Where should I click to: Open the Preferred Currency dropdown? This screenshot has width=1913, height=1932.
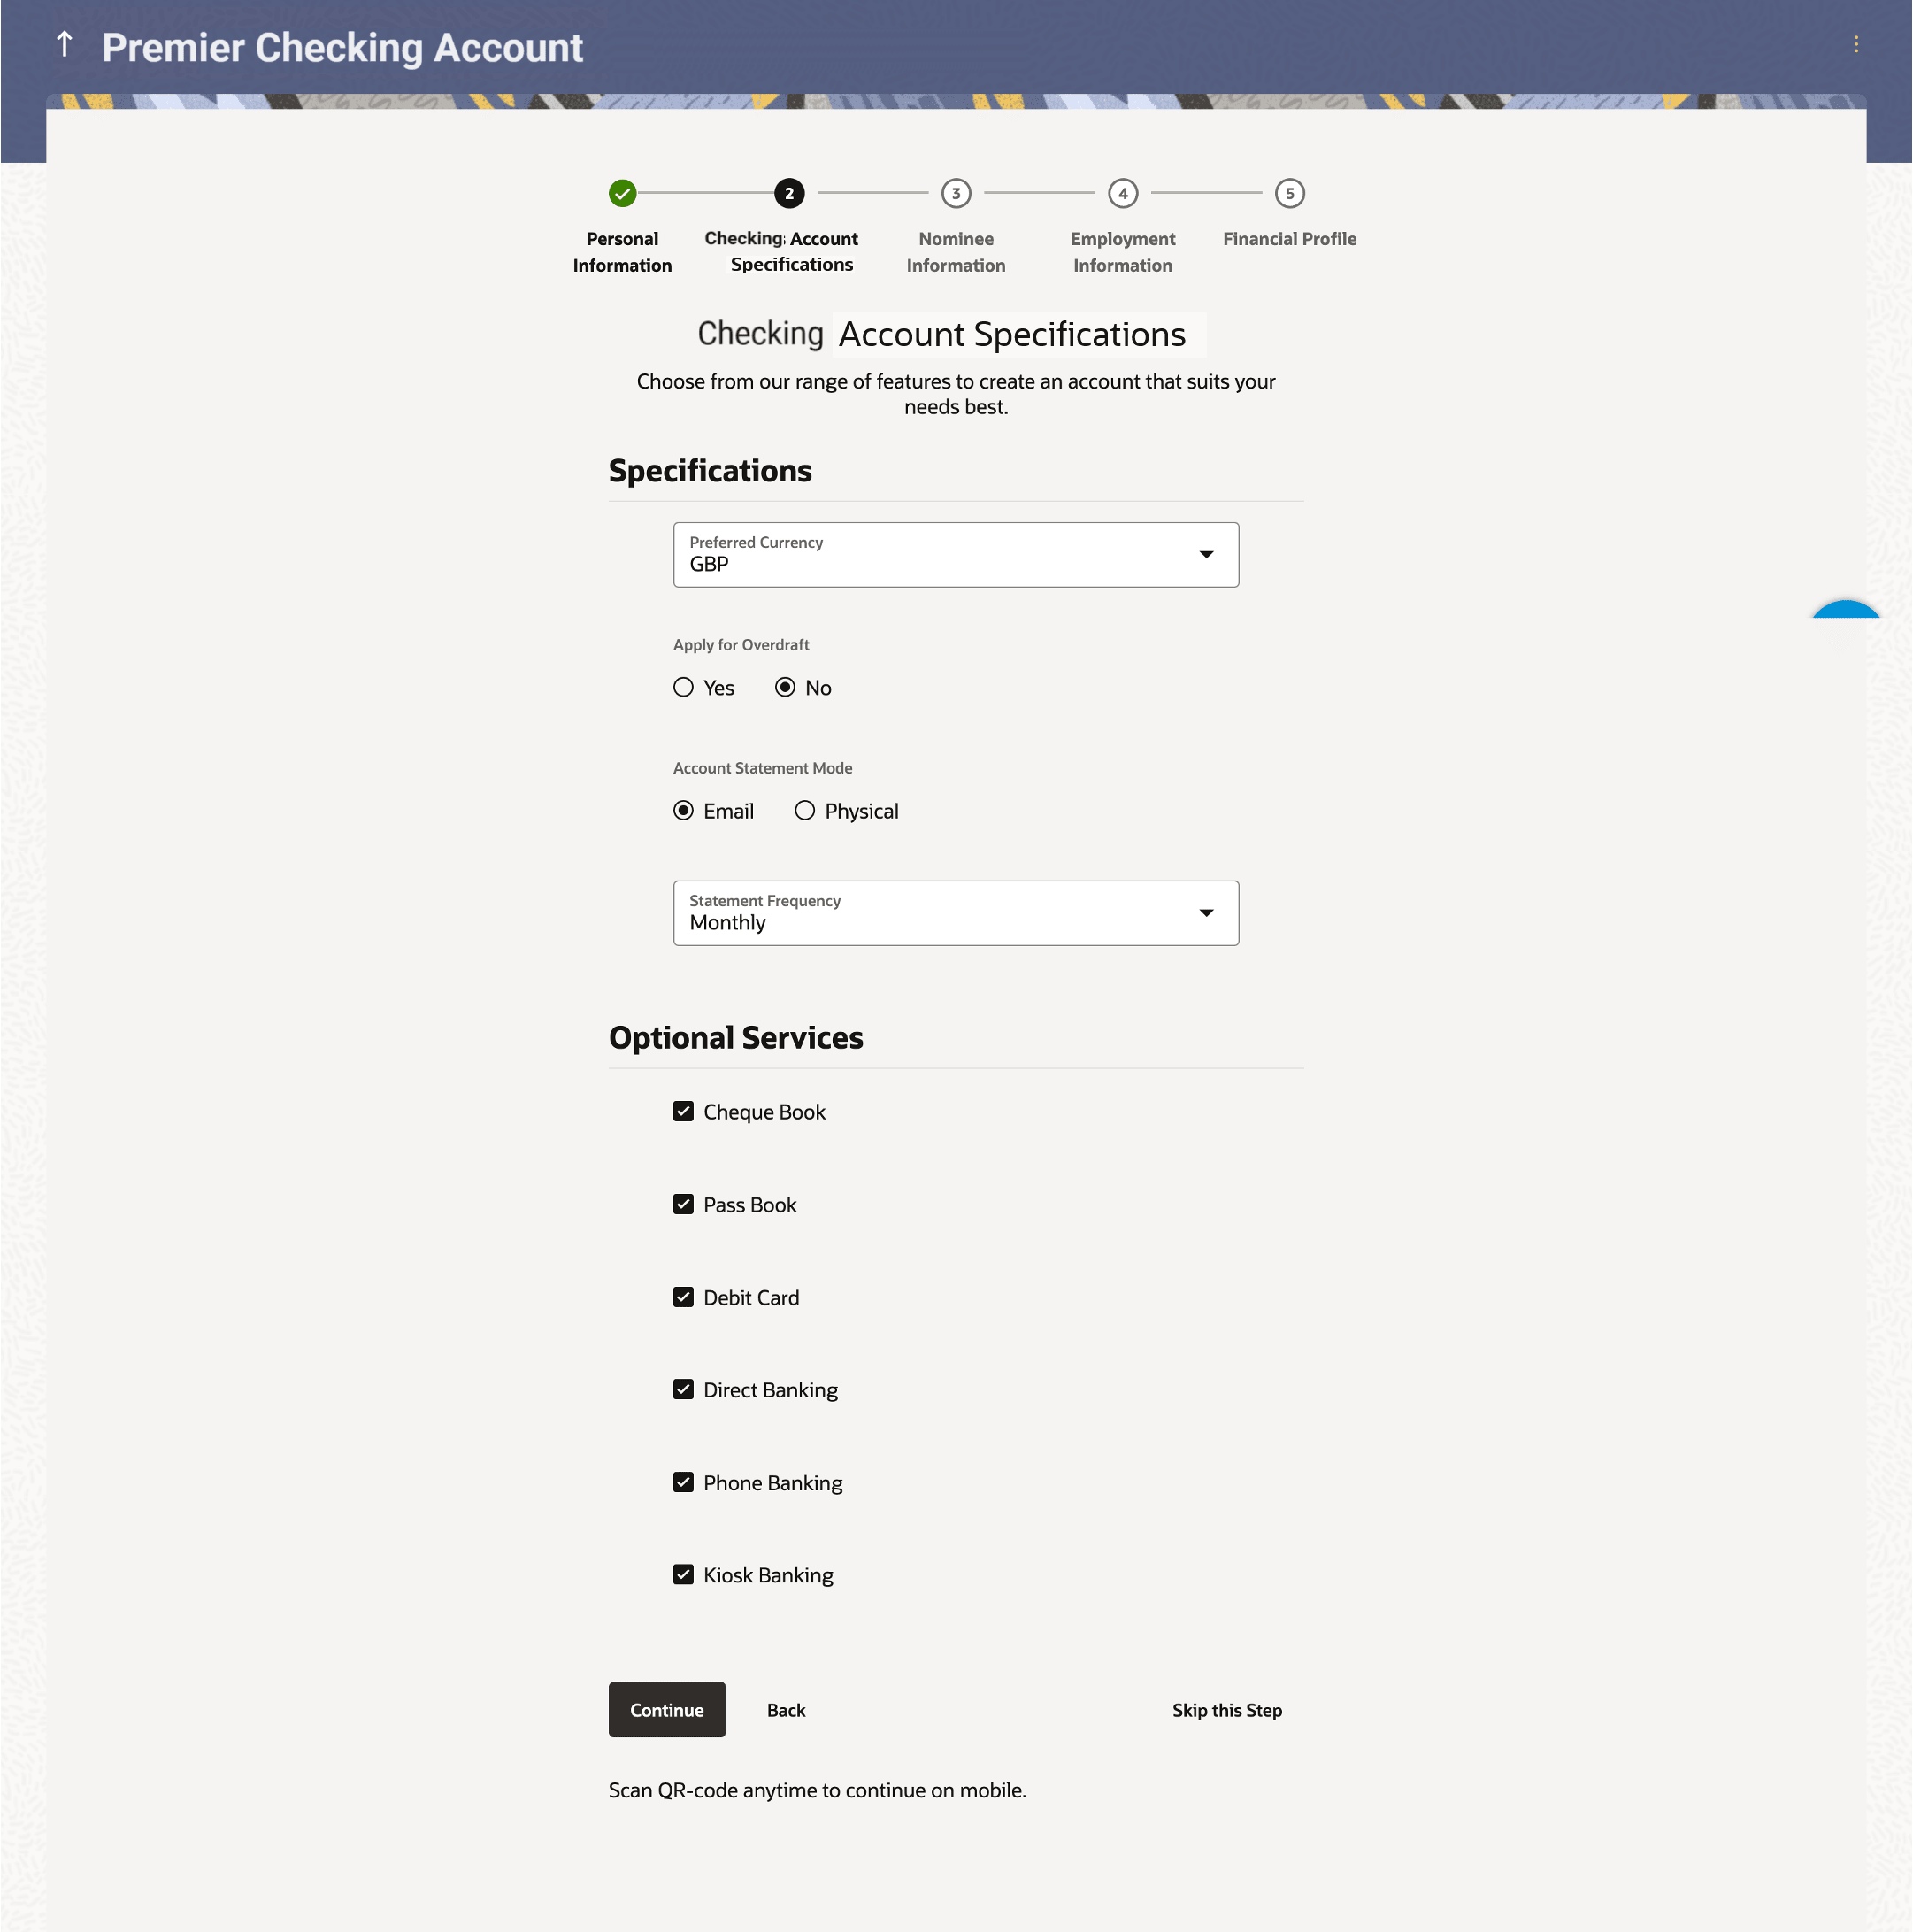click(x=955, y=555)
